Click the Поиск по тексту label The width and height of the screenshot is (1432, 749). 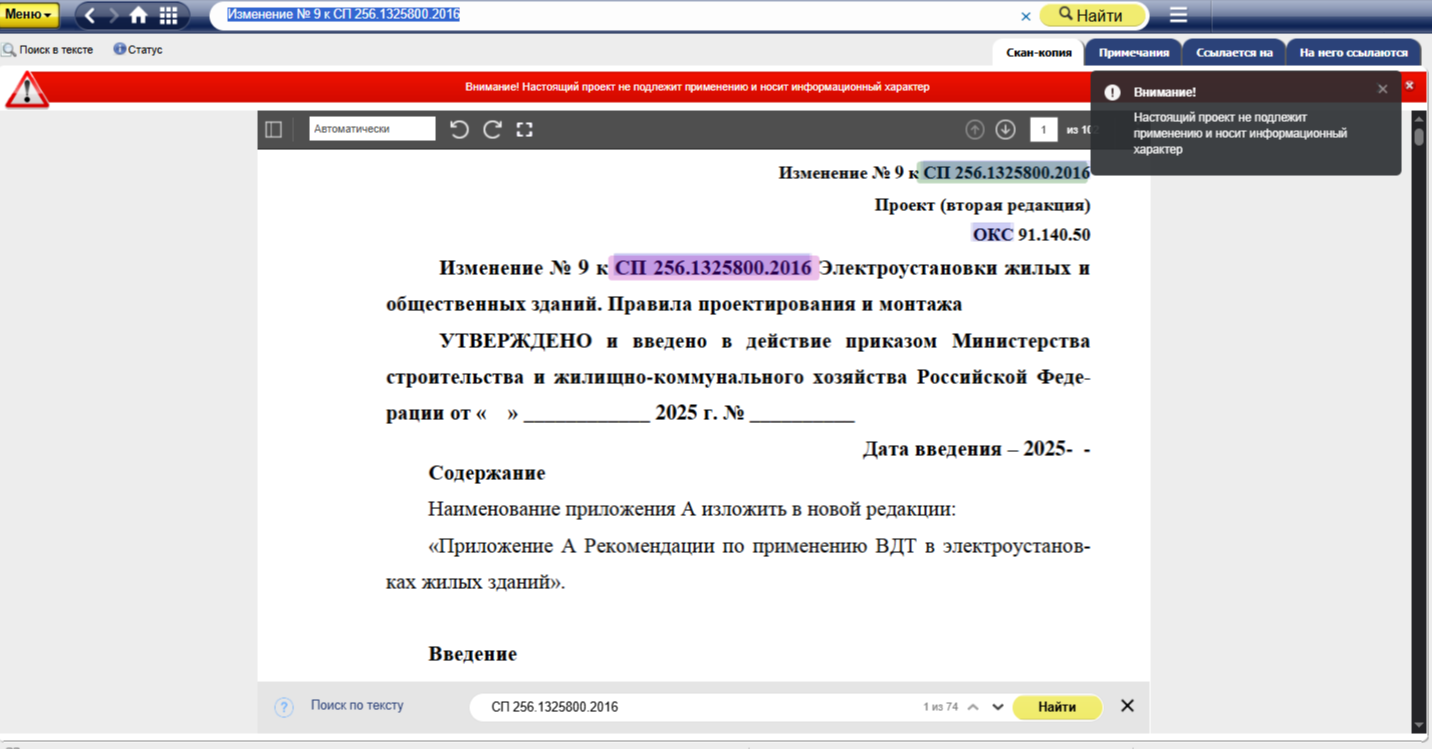(357, 705)
